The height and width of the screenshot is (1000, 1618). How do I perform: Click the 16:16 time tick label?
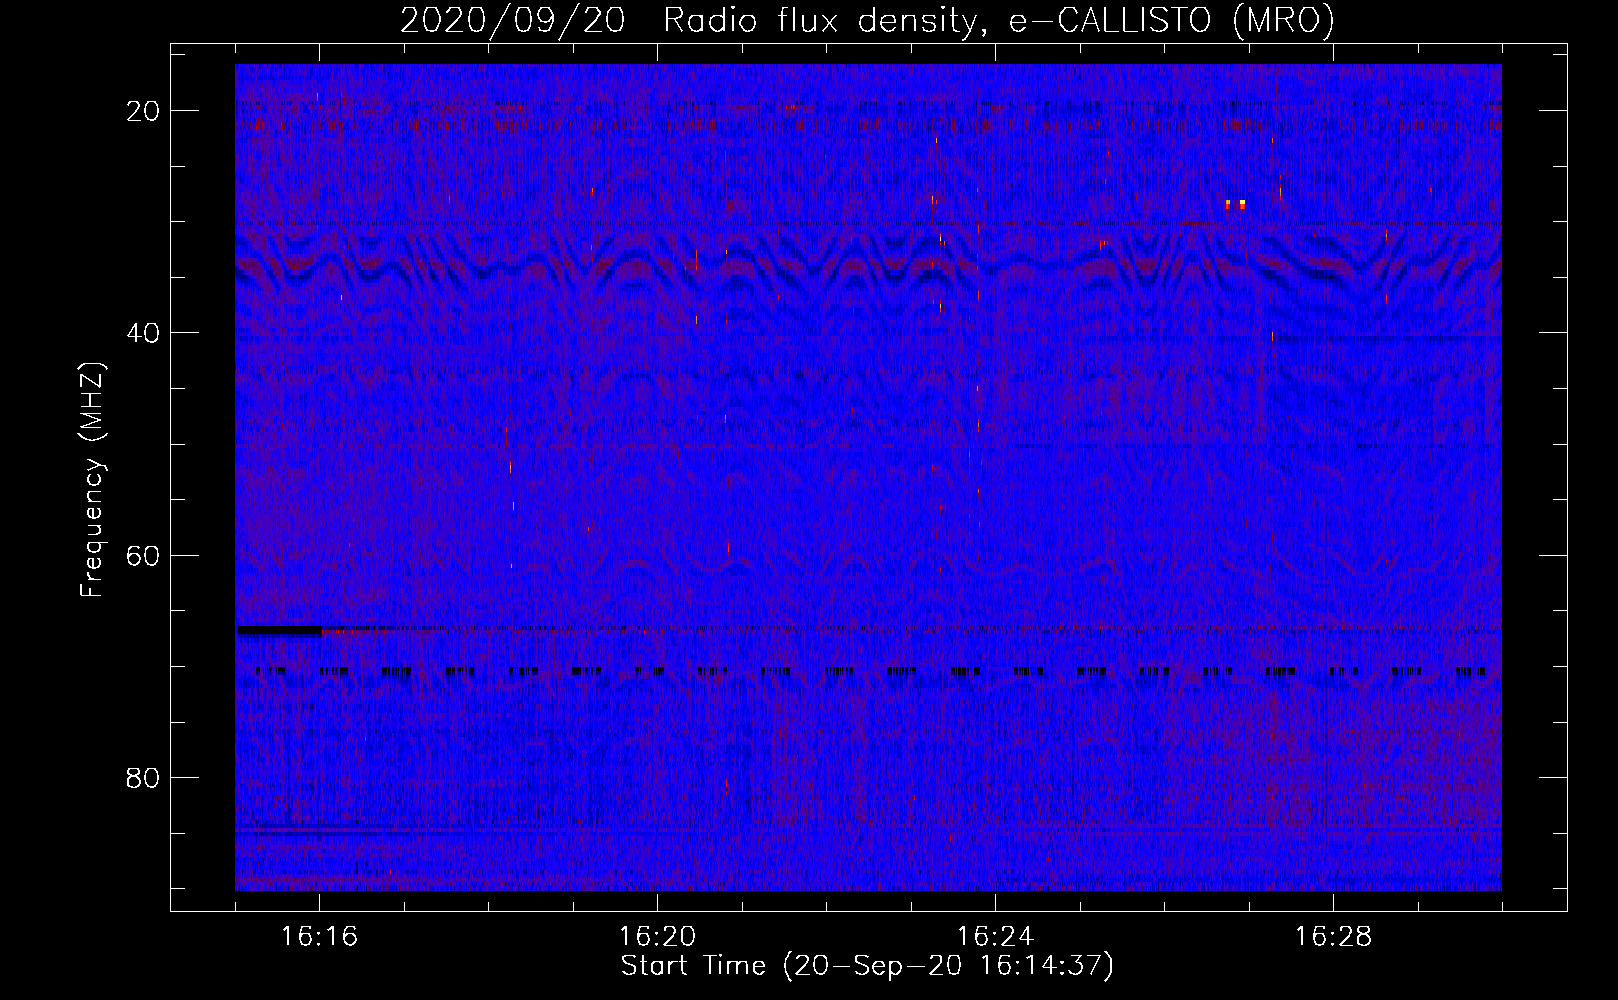coord(319,937)
